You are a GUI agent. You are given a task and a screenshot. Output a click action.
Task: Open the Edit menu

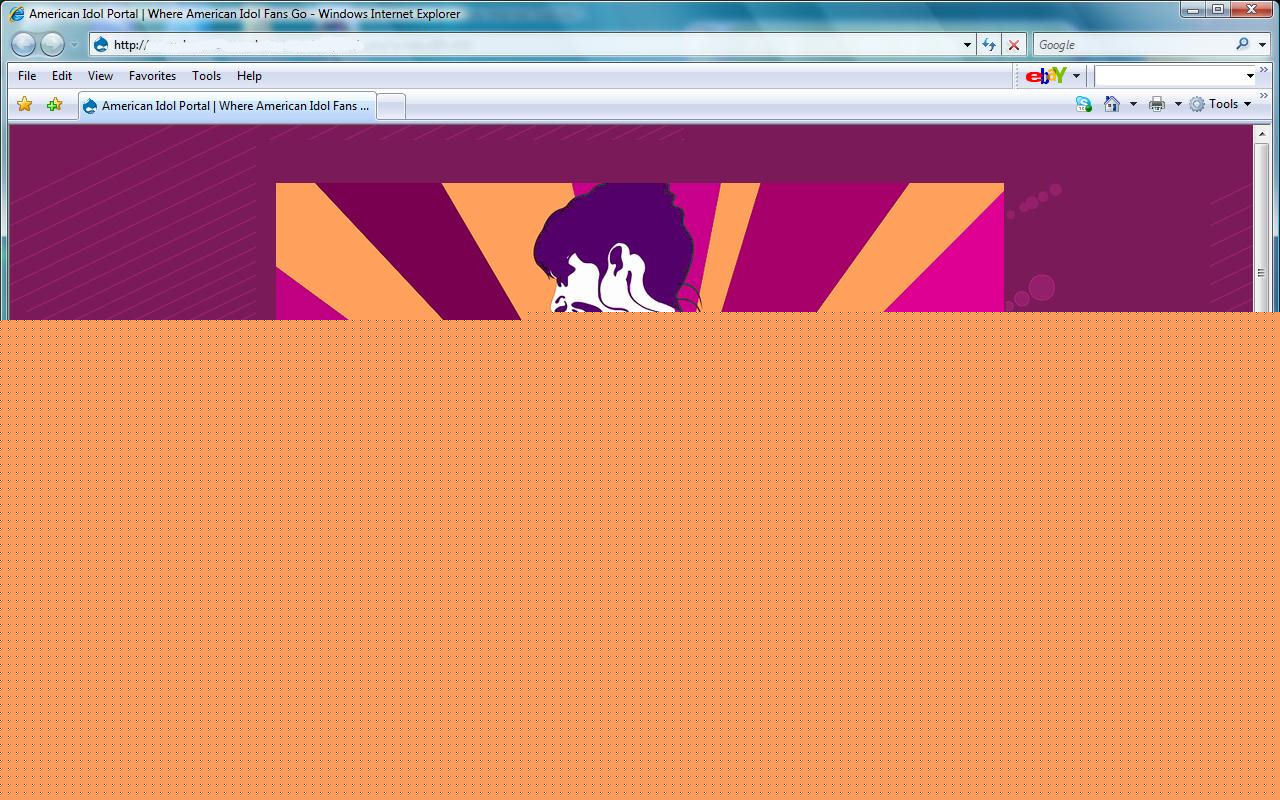click(x=62, y=76)
